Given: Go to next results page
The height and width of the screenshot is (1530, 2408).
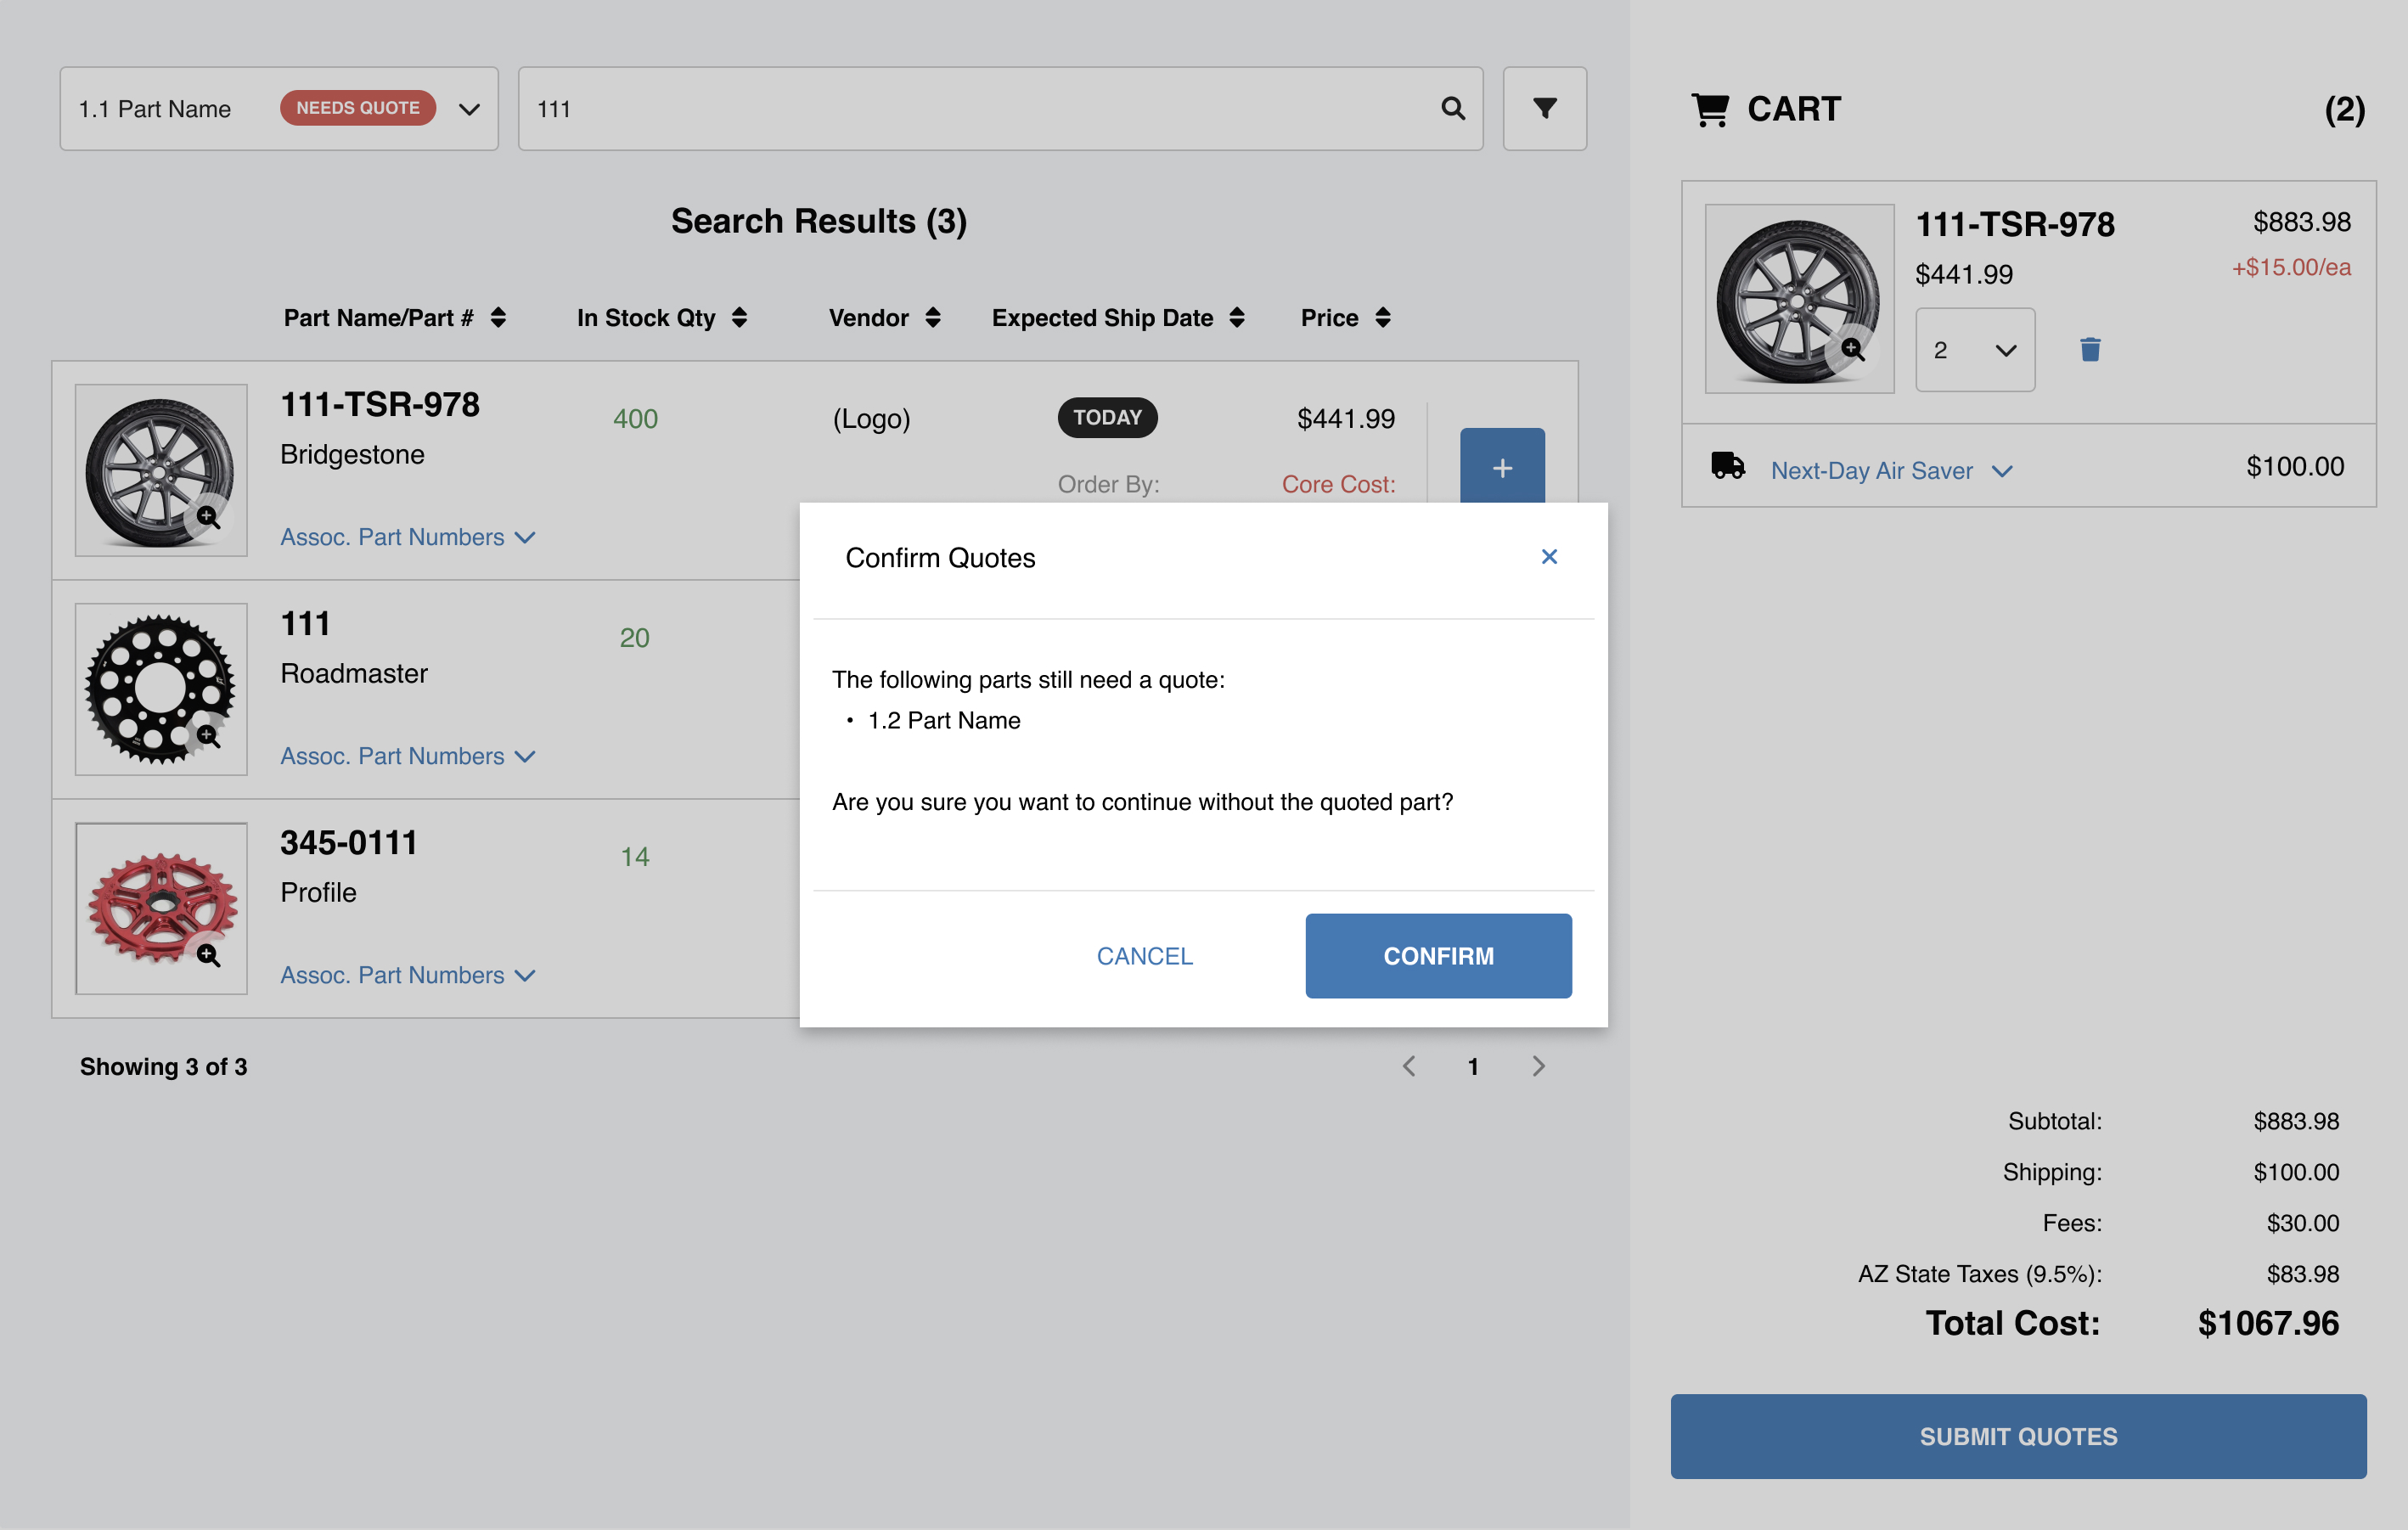Looking at the screenshot, I should coord(1538,1066).
